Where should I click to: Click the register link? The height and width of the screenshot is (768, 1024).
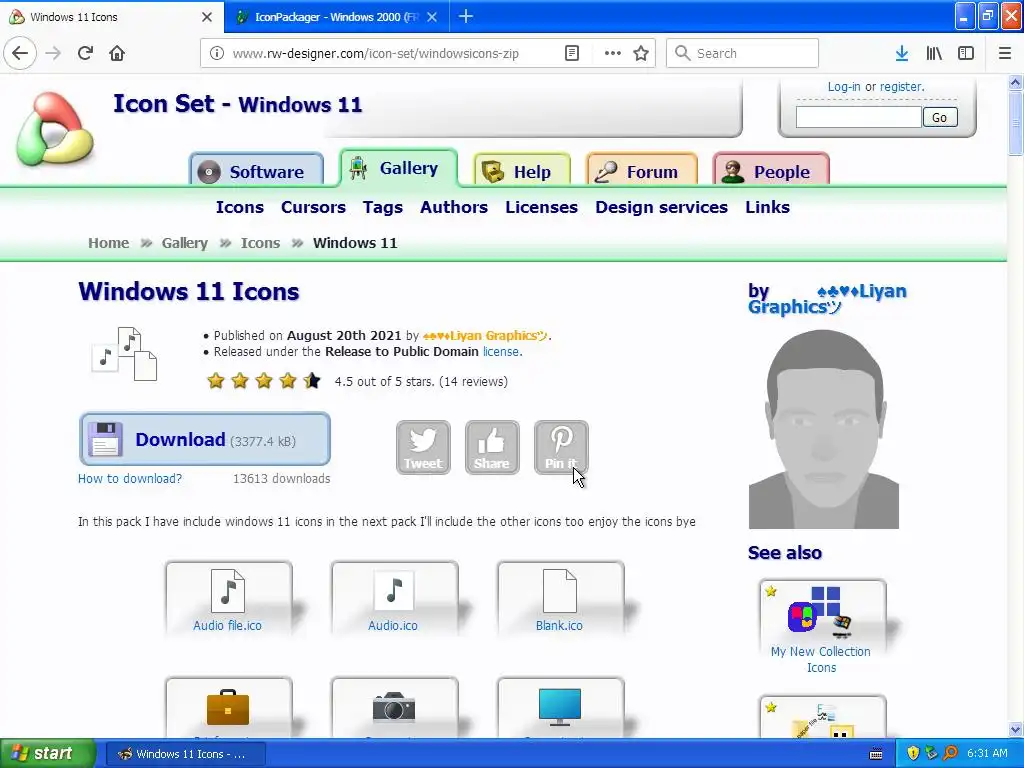[x=901, y=87]
